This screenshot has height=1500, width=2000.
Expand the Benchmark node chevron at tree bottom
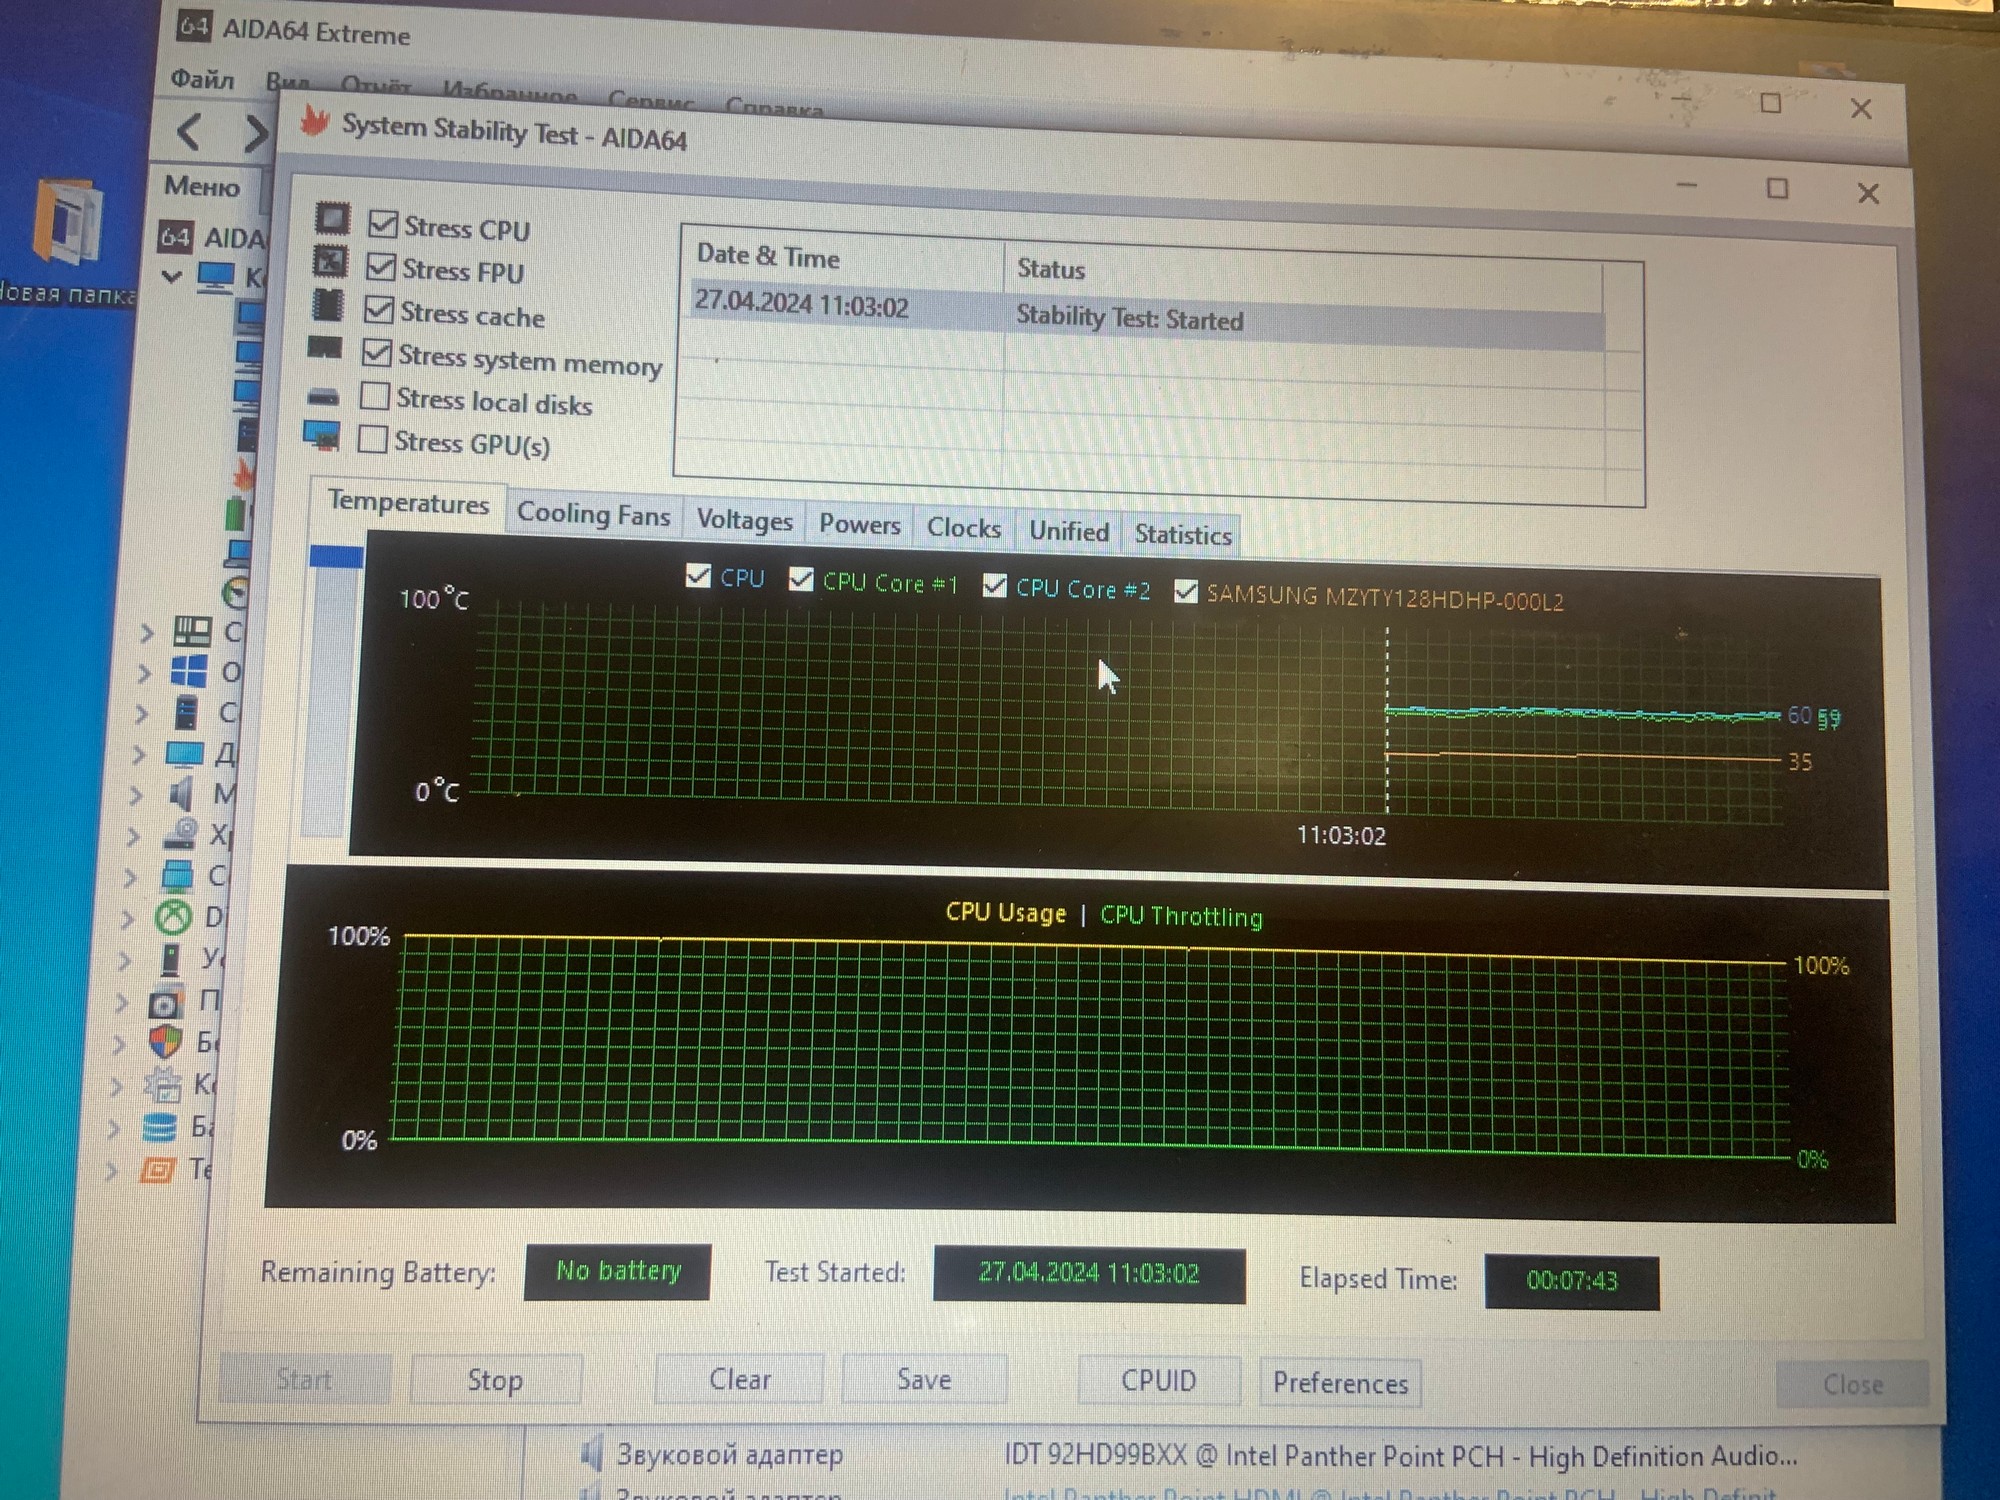(112, 1169)
